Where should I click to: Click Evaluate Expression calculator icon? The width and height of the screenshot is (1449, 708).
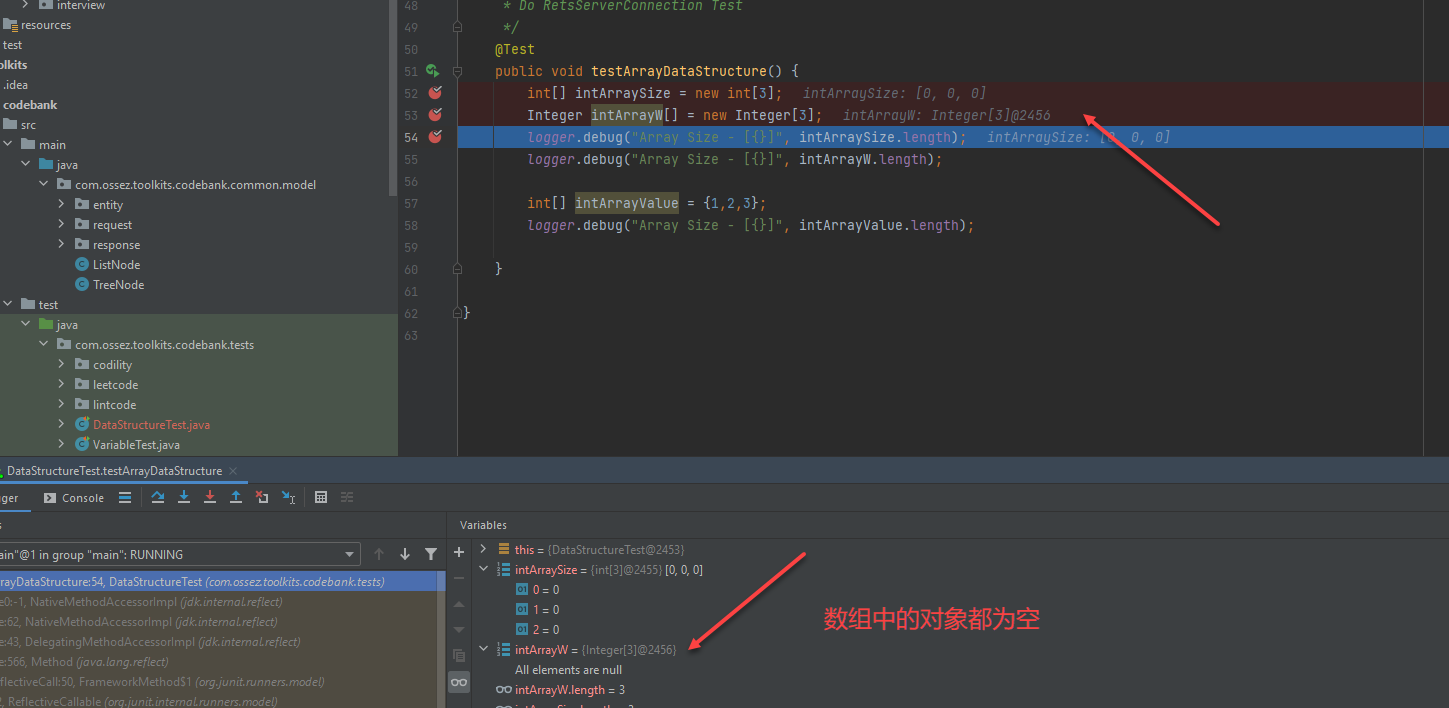pos(321,497)
